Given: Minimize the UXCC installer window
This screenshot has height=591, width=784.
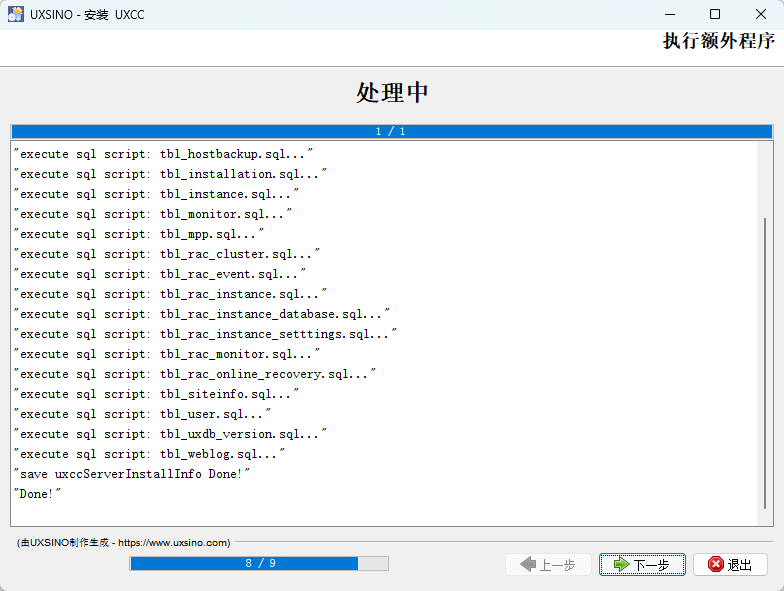Looking at the screenshot, I should (x=670, y=15).
